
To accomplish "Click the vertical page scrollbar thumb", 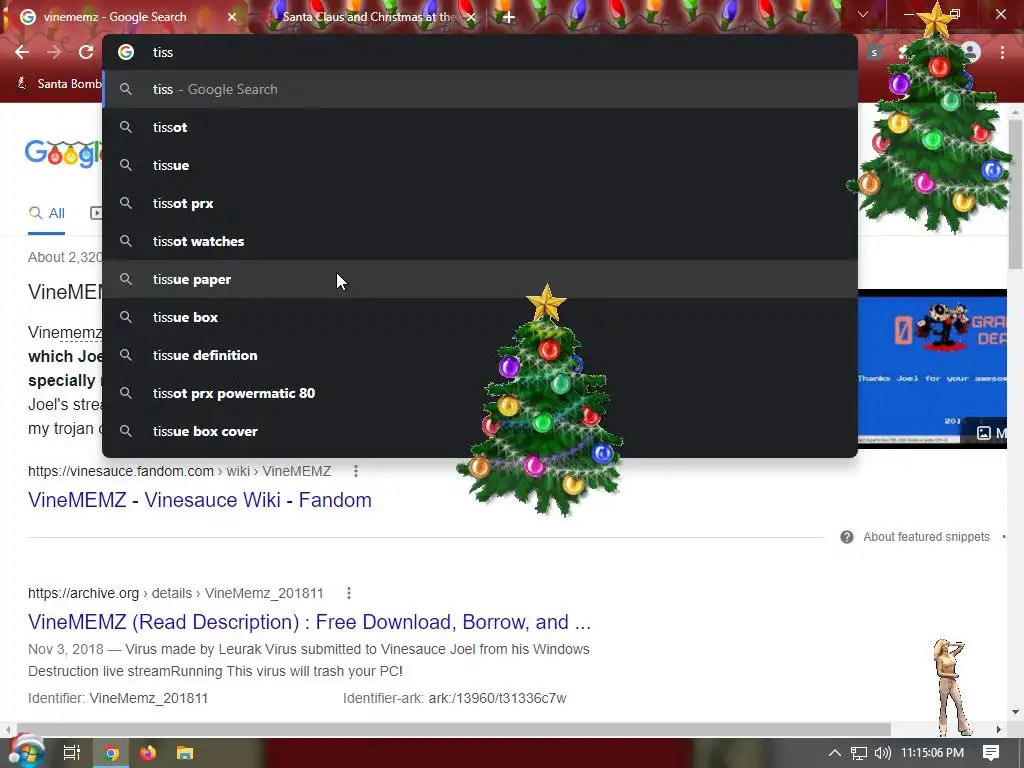I will [1015, 194].
